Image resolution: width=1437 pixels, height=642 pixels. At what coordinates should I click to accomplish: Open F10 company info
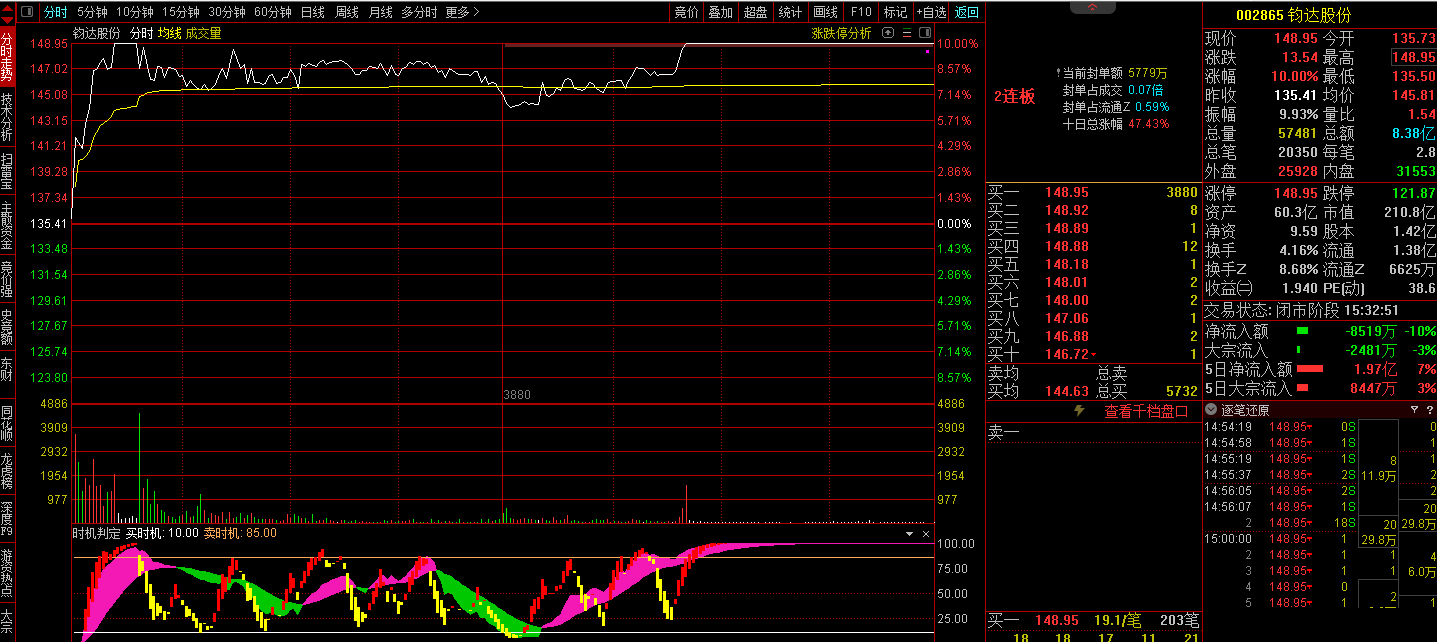pos(860,12)
